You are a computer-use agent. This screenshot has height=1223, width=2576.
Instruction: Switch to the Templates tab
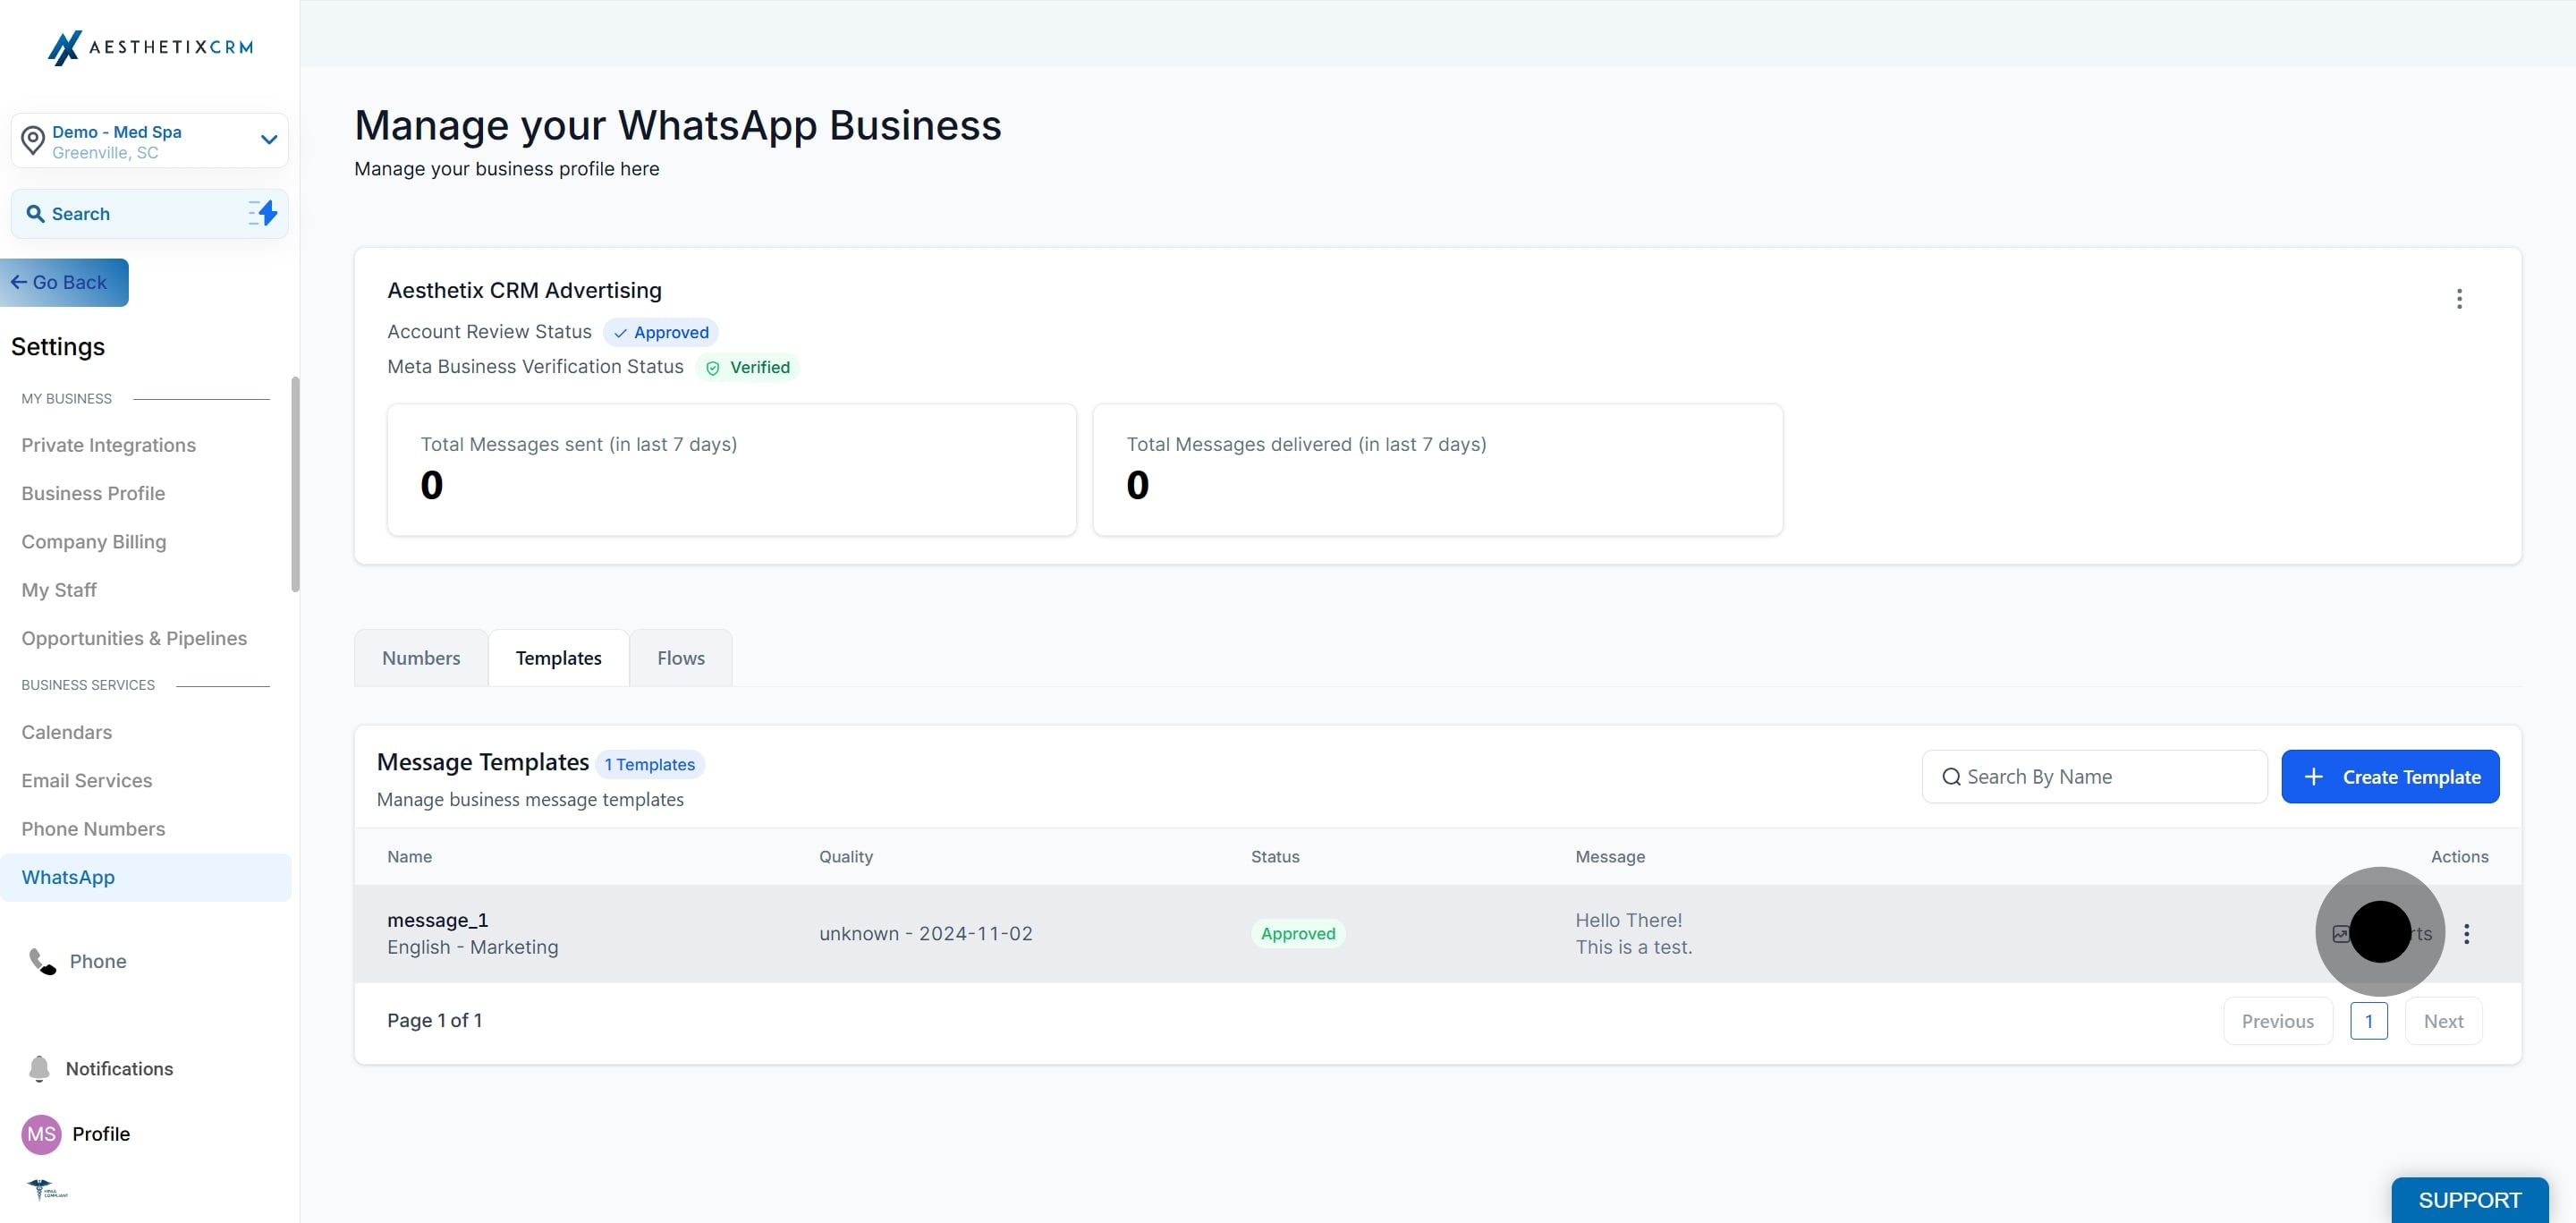558,658
